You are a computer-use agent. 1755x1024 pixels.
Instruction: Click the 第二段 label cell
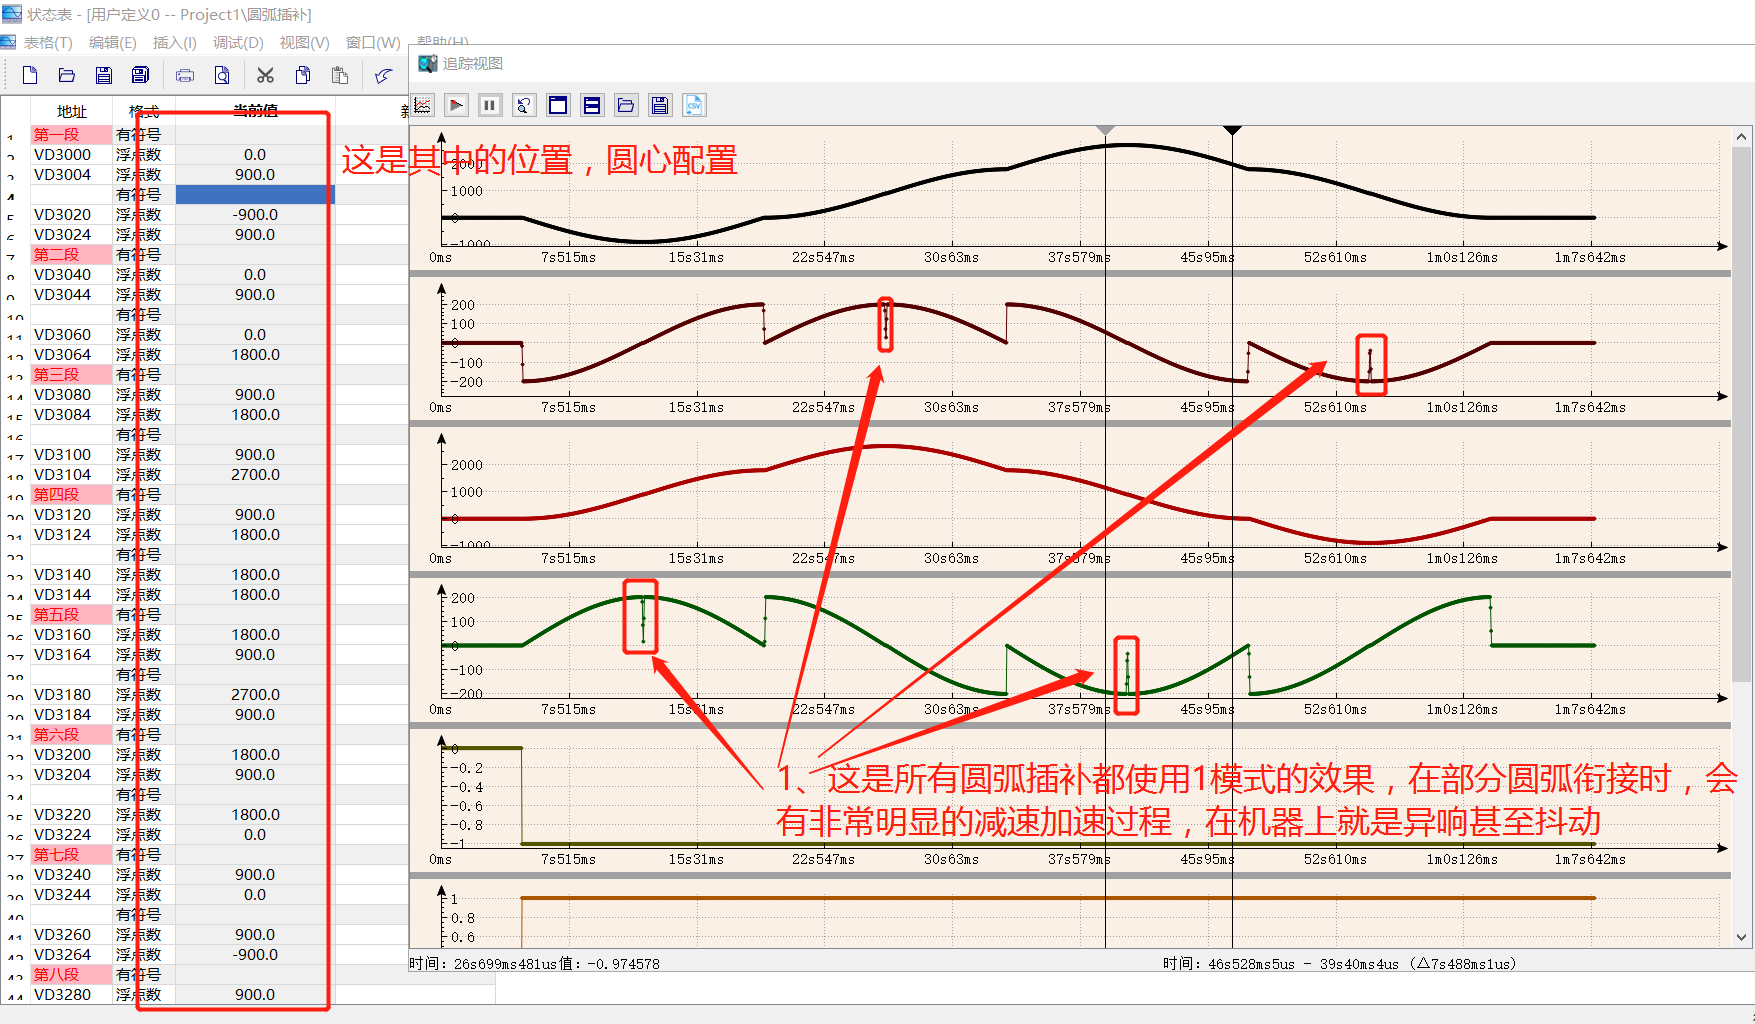pos(72,254)
